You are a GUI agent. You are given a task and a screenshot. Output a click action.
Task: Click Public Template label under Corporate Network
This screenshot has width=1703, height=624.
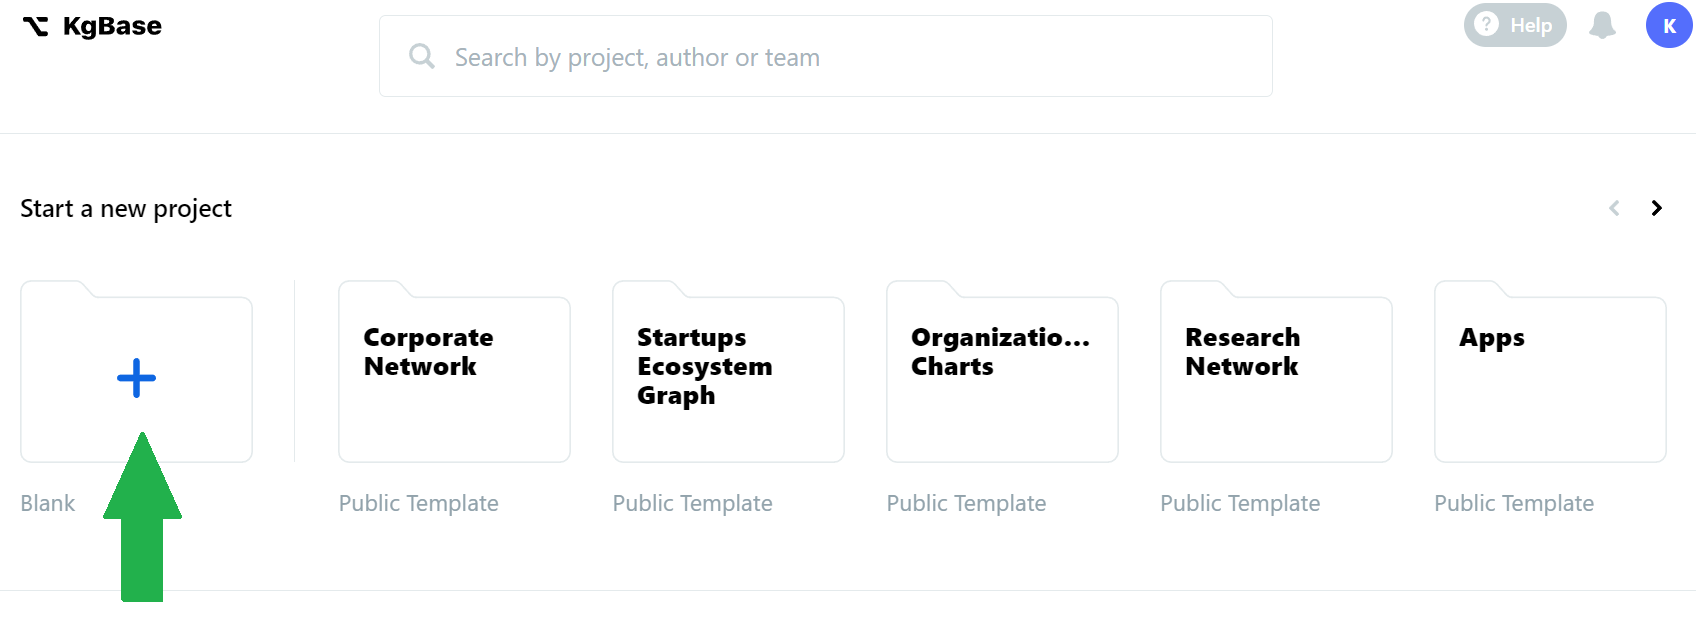[418, 503]
